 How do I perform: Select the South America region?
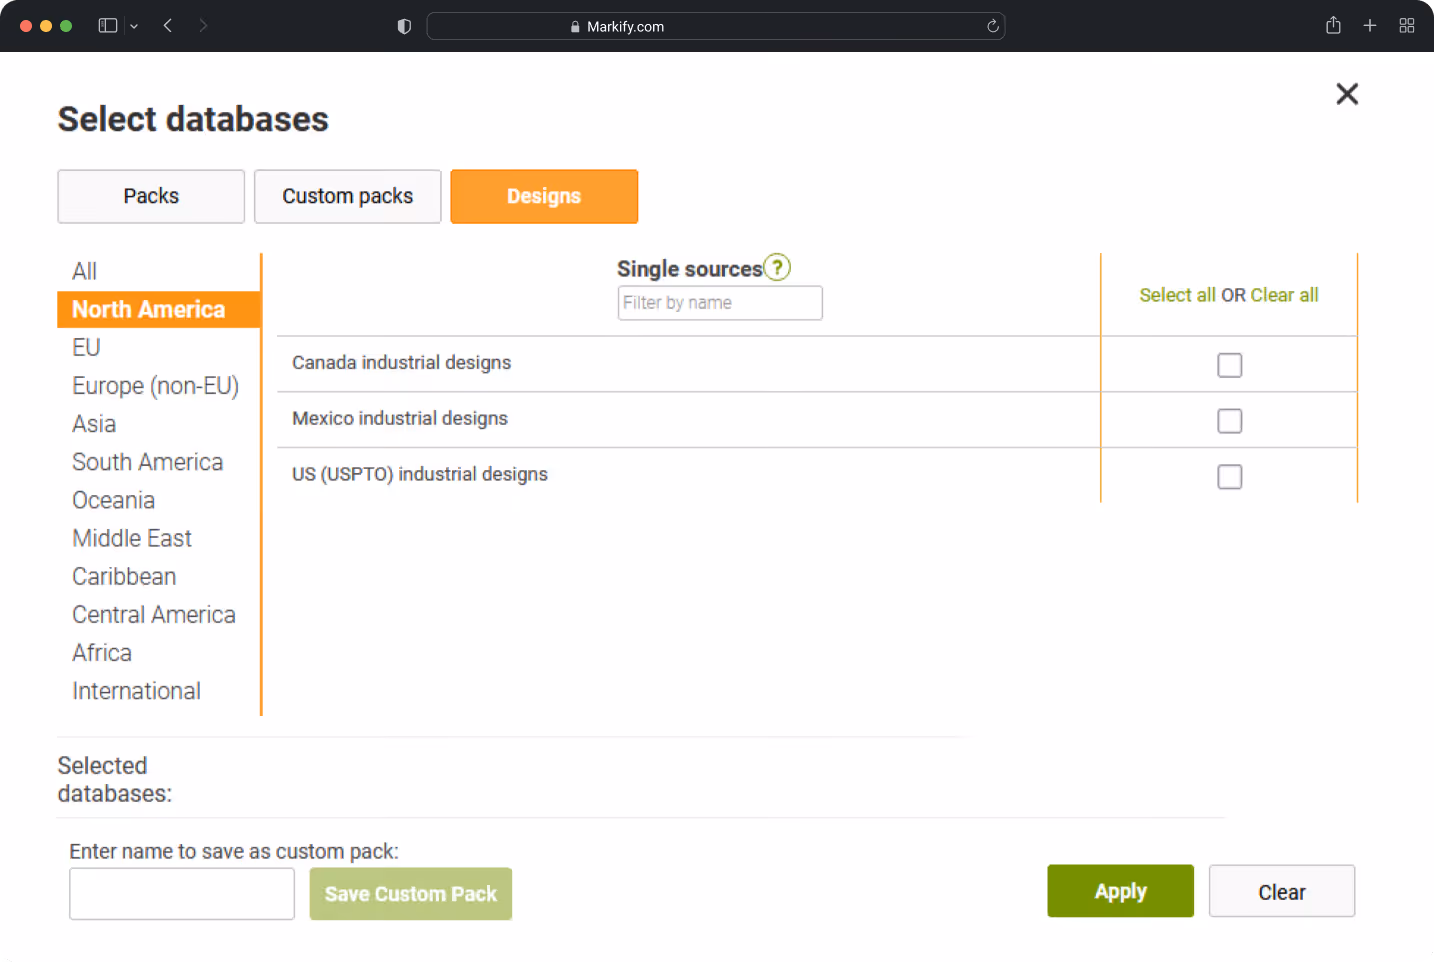pyautogui.click(x=147, y=462)
